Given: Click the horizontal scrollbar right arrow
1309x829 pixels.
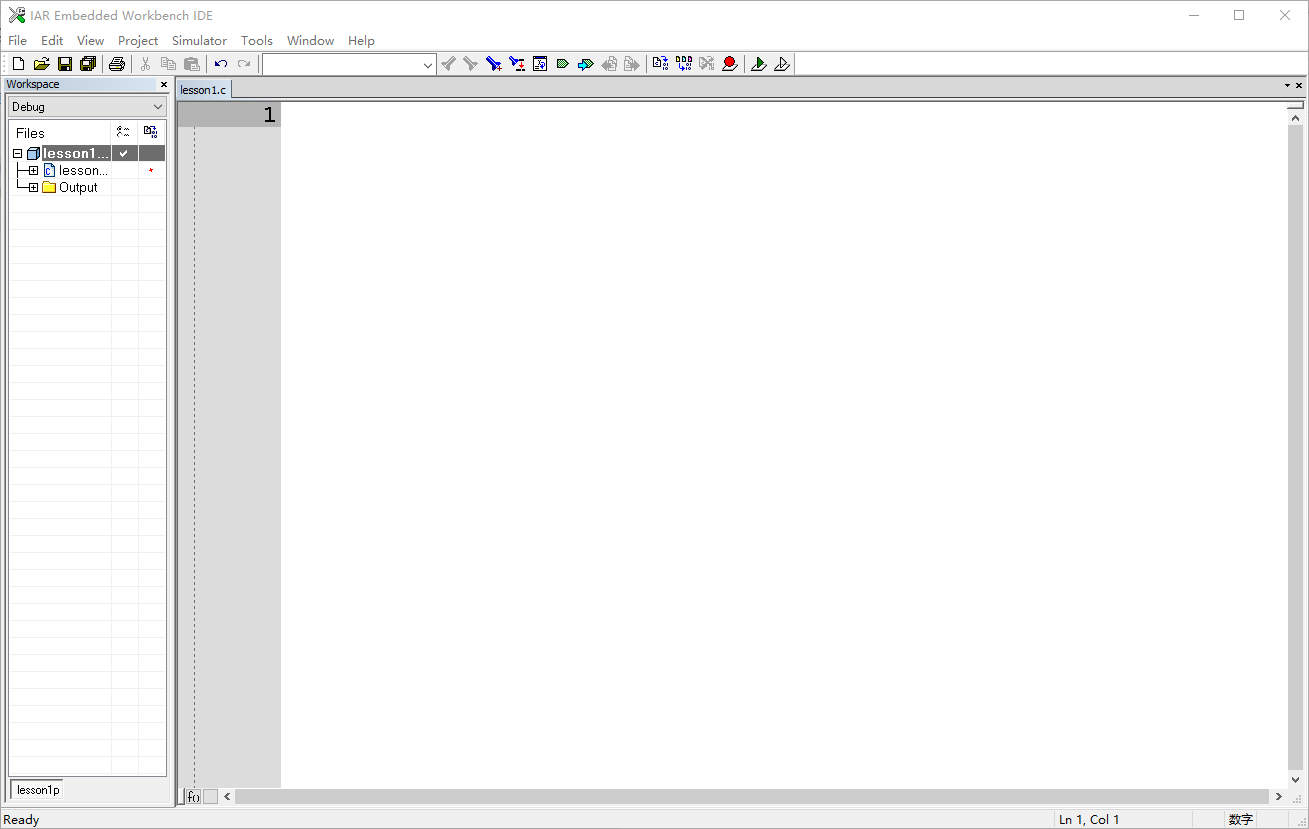Looking at the screenshot, I should pos(1279,797).
